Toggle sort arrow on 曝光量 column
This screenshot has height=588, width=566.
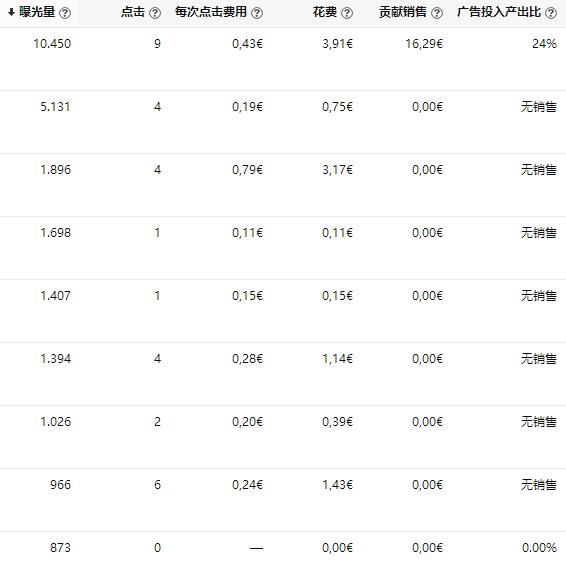coord(11,12)
